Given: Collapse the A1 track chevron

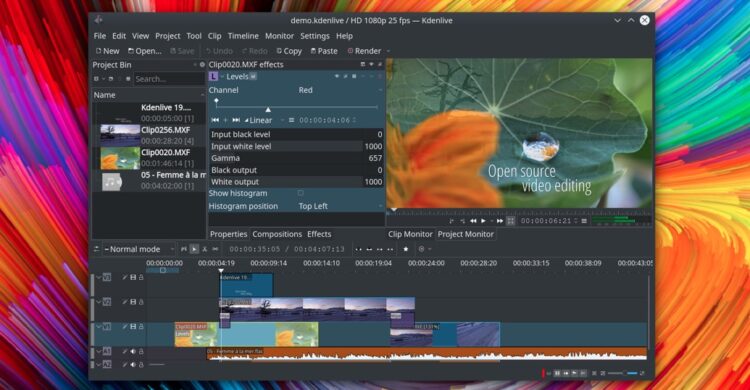Looking at the screenshot, I should (98, 351).
